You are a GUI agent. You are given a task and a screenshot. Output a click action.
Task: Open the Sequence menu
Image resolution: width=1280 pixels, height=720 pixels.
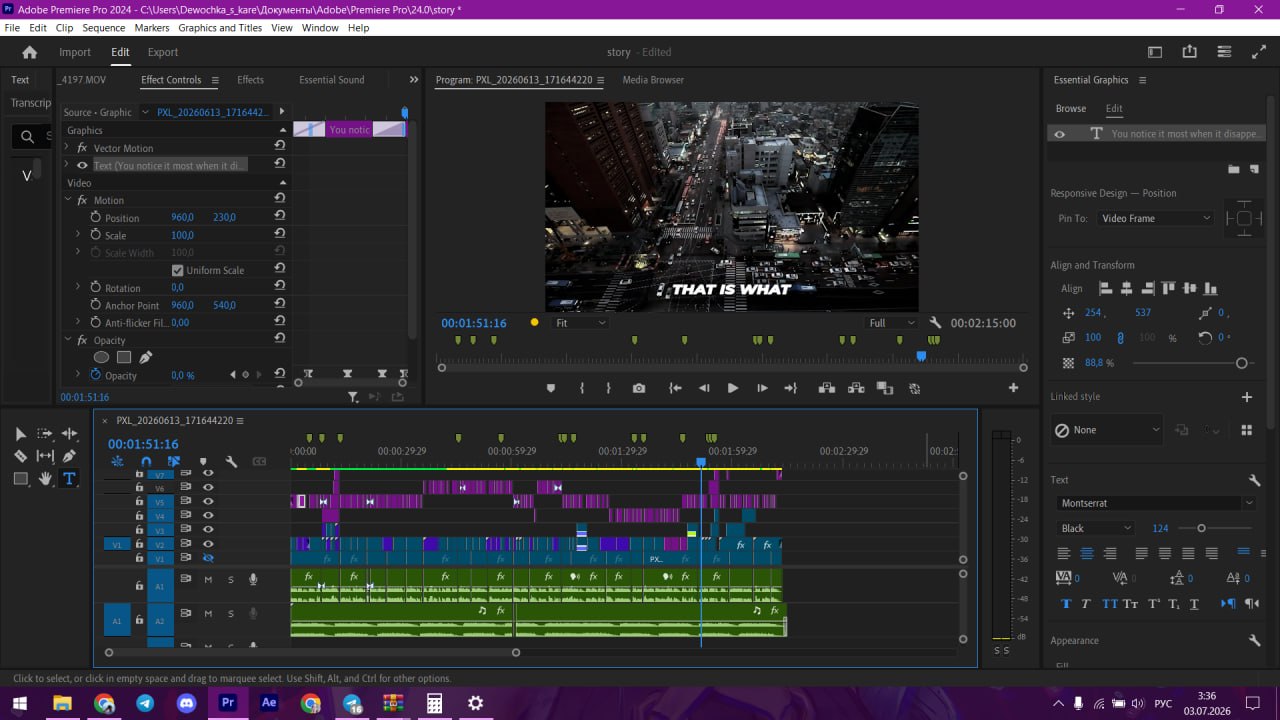coord(104,28)
